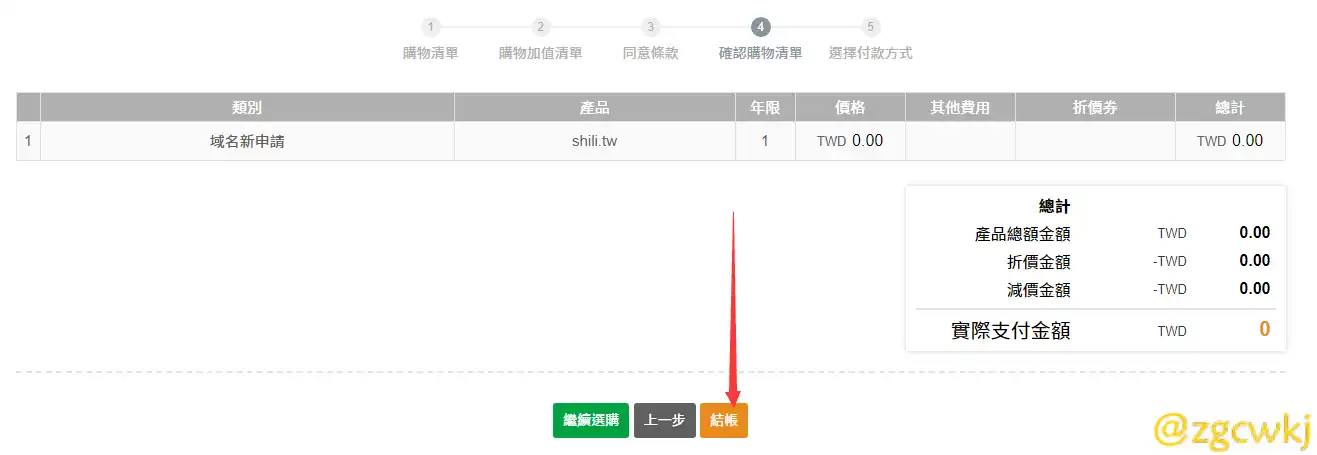Go to the 選擇付款方式 step label
Screen dimensions: 1317x455
[870, 53]
